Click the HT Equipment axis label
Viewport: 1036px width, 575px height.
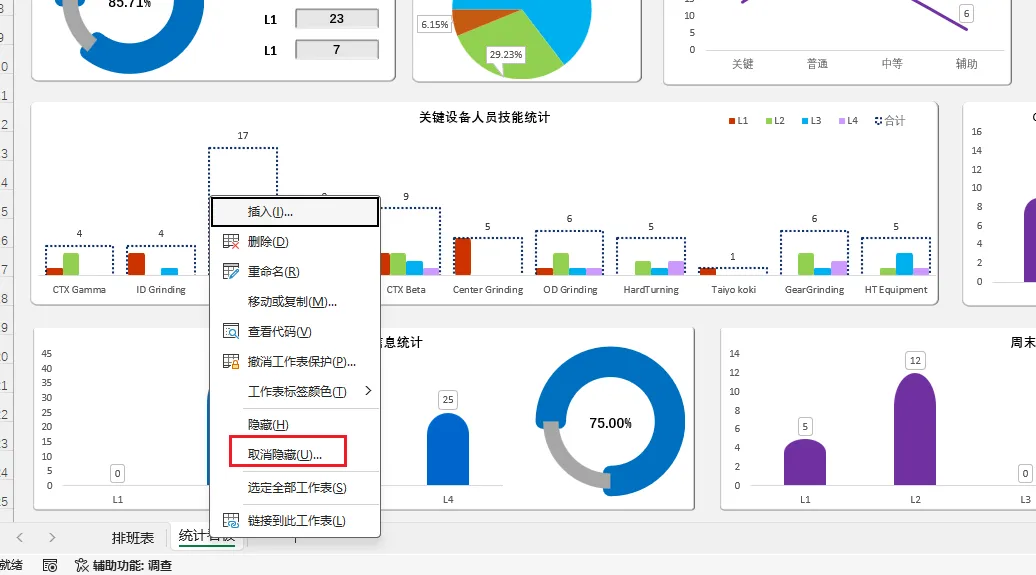point(896,289)
